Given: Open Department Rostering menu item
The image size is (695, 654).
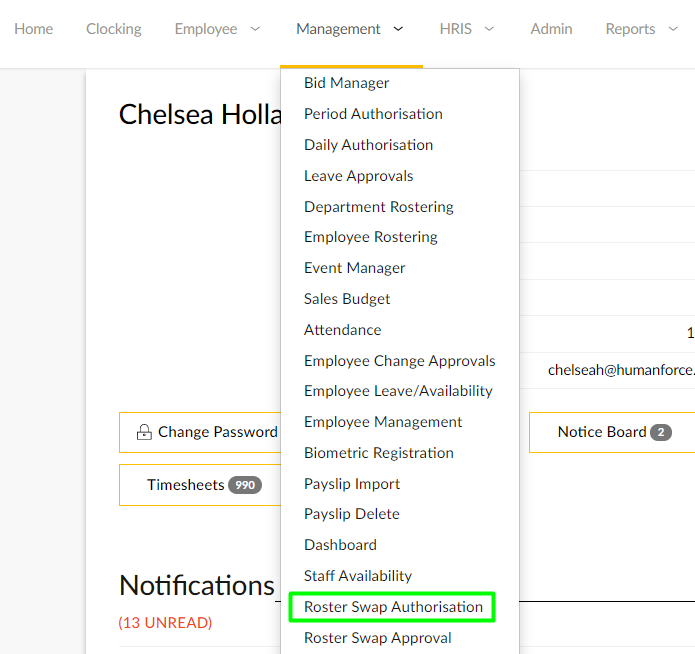Looking at the screenshot, I should [x=379, y=207].
